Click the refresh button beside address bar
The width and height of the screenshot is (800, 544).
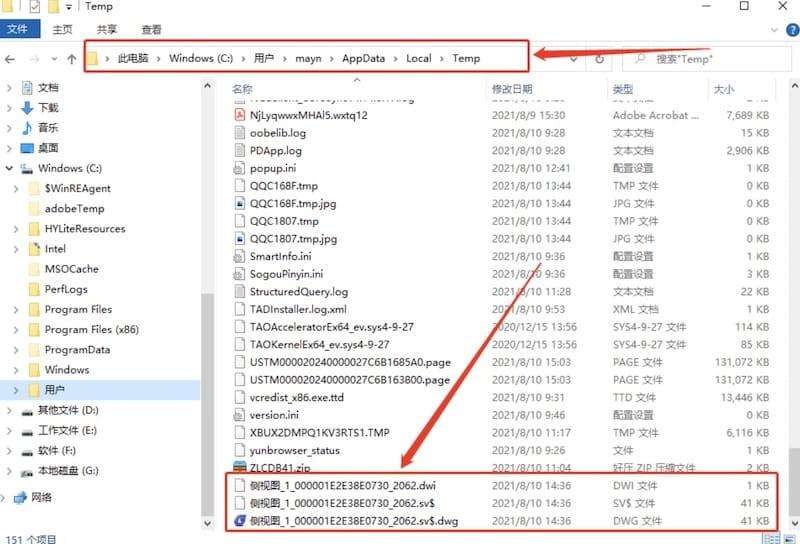(x=599, y=59)
